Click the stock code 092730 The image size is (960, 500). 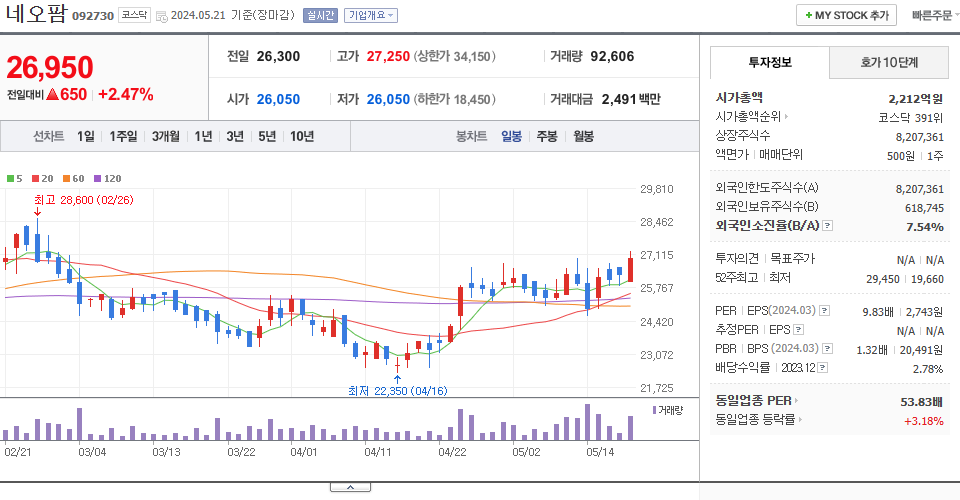coord(93,16)
